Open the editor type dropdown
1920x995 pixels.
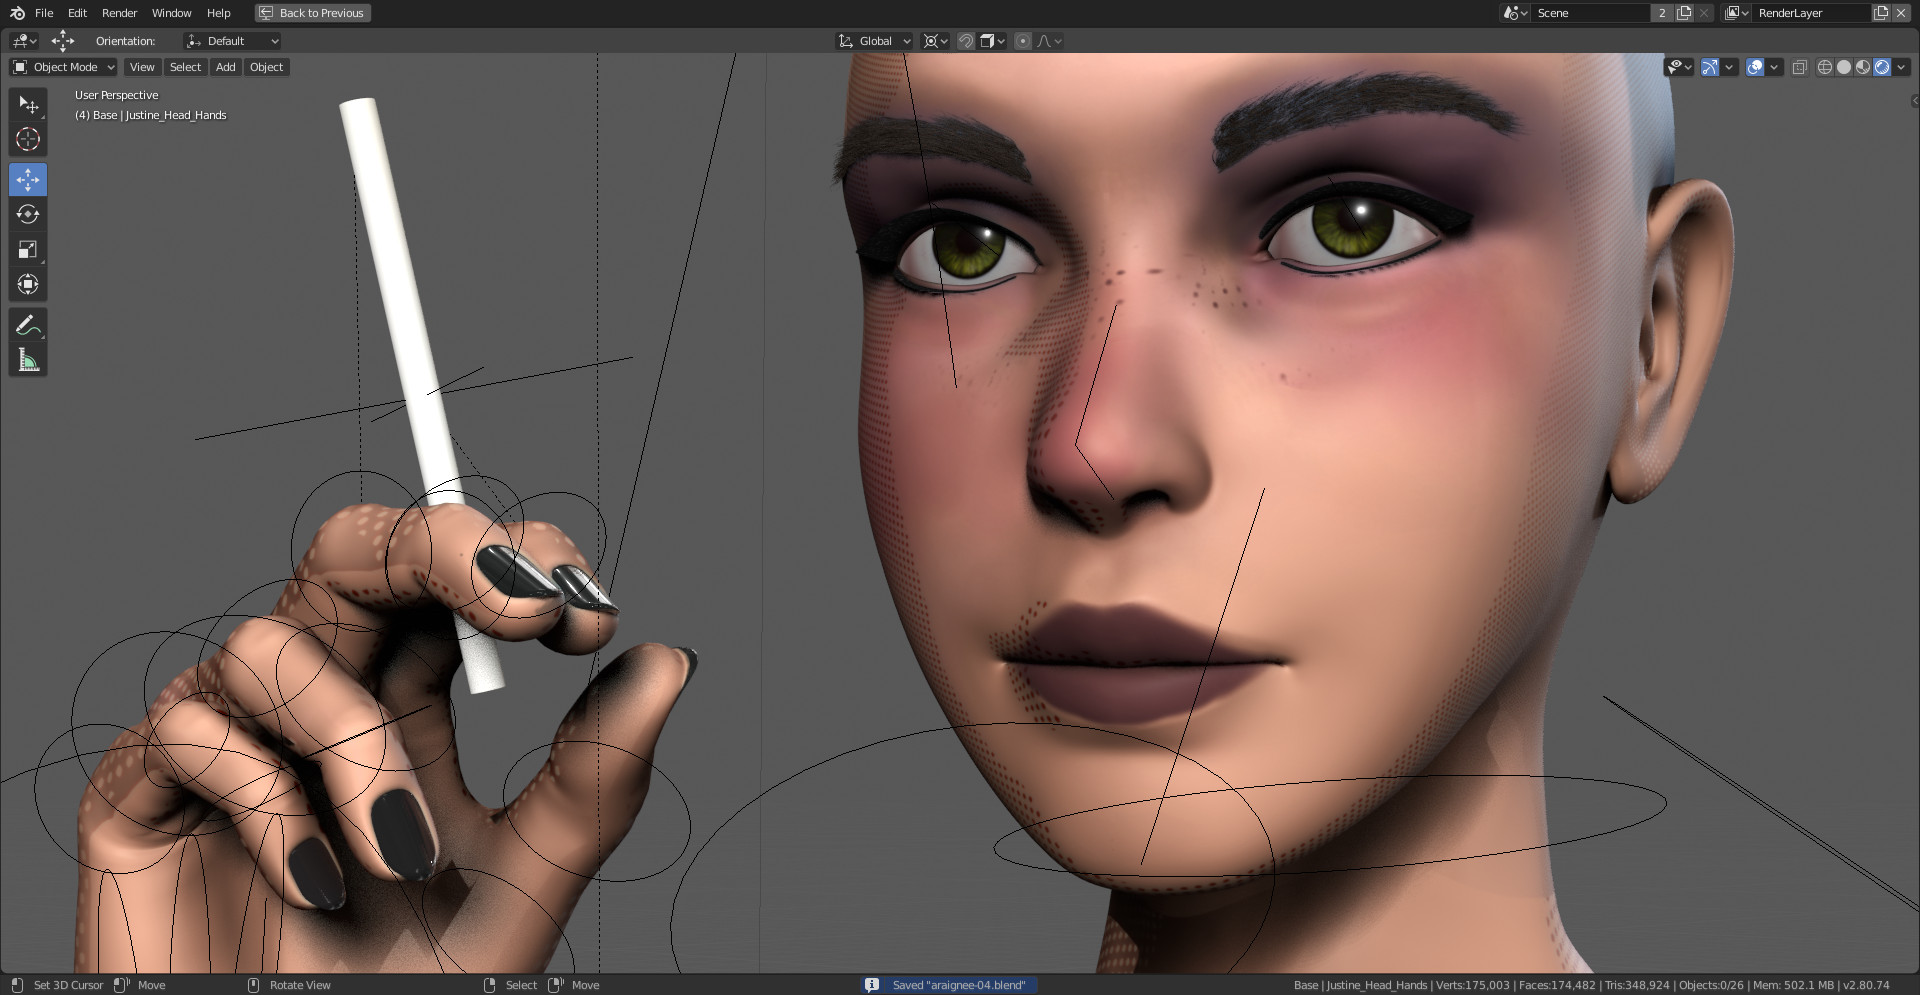tap(24, 41)
